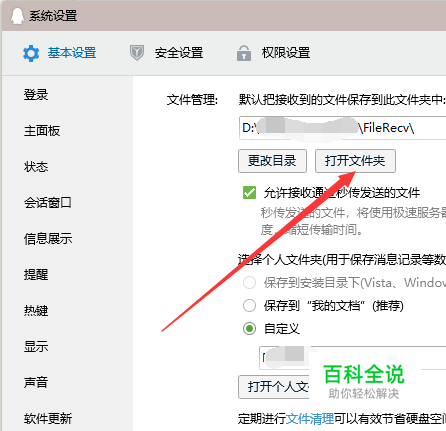Open the 主面板 section in sidebar

point(42,131)
